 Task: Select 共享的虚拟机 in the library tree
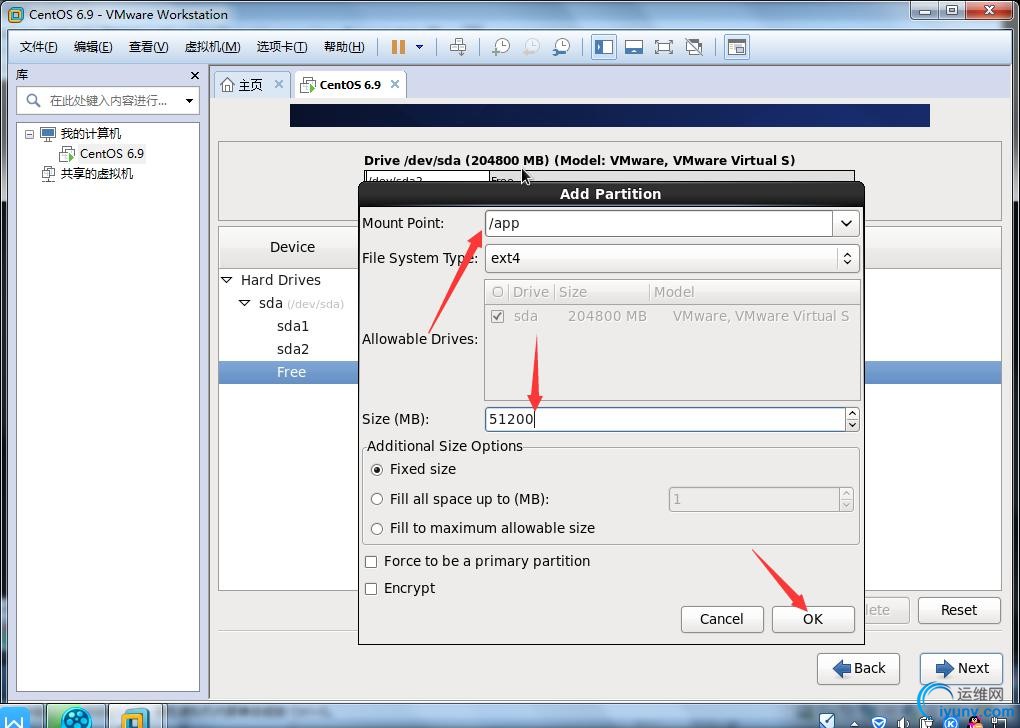click(x=97, y=174)
